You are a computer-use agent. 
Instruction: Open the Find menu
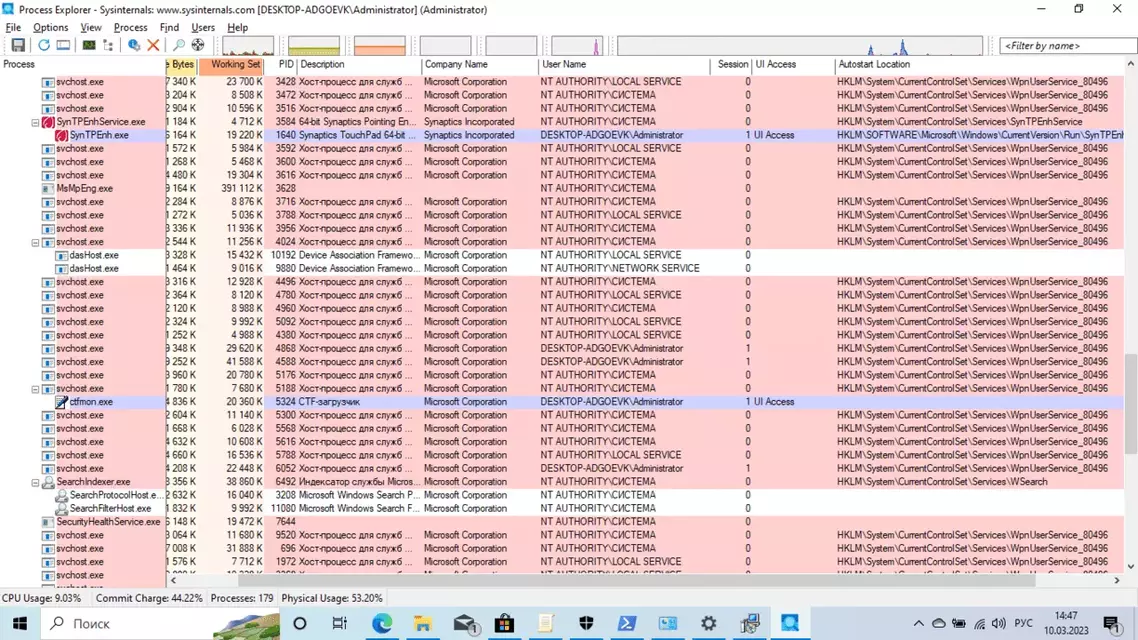[x=169, y=28]
